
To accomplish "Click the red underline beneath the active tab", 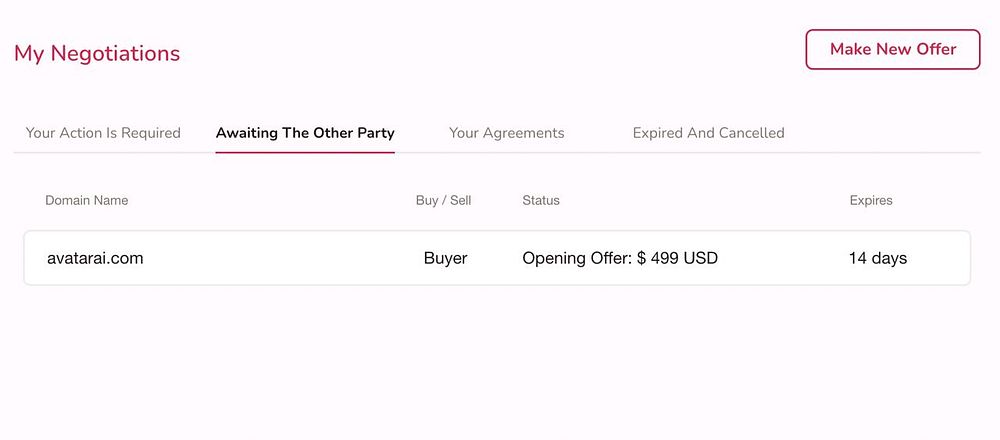I will pos(305,152).
